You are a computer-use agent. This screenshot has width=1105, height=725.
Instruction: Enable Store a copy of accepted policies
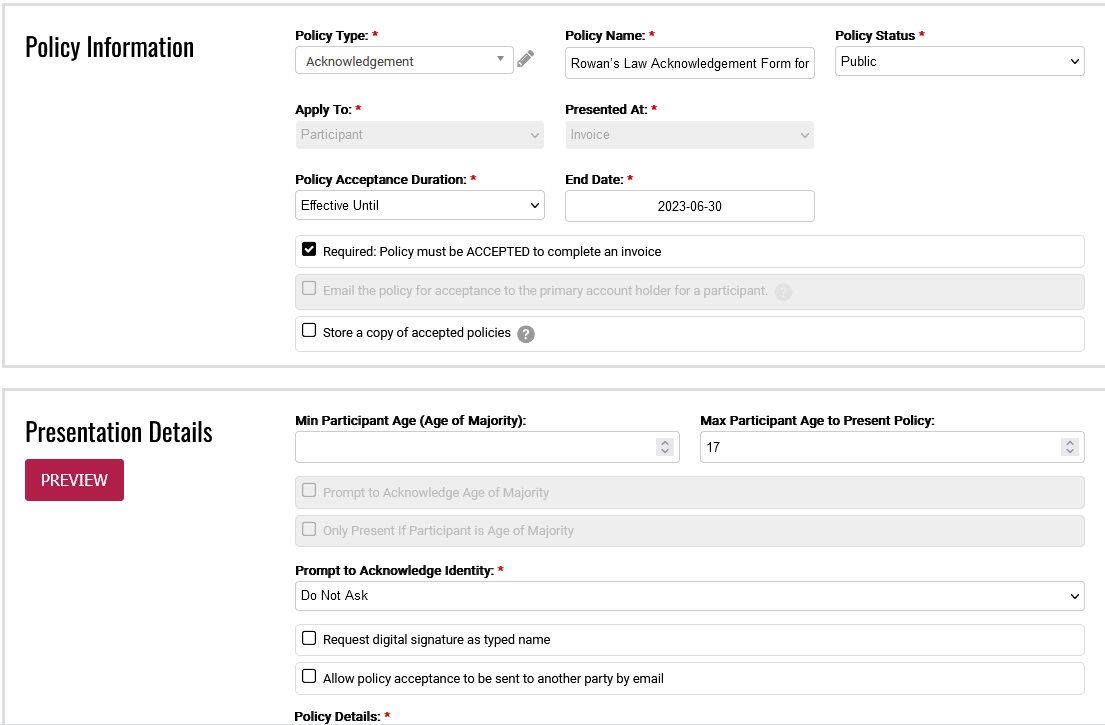309,331
